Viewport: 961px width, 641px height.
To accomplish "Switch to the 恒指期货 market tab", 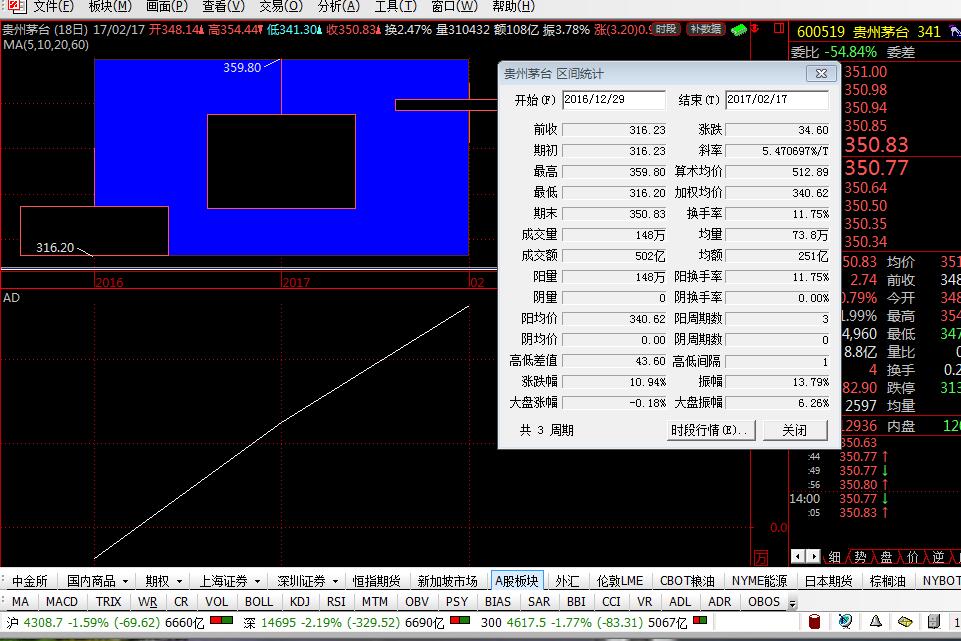I will [x=376, y=580].
